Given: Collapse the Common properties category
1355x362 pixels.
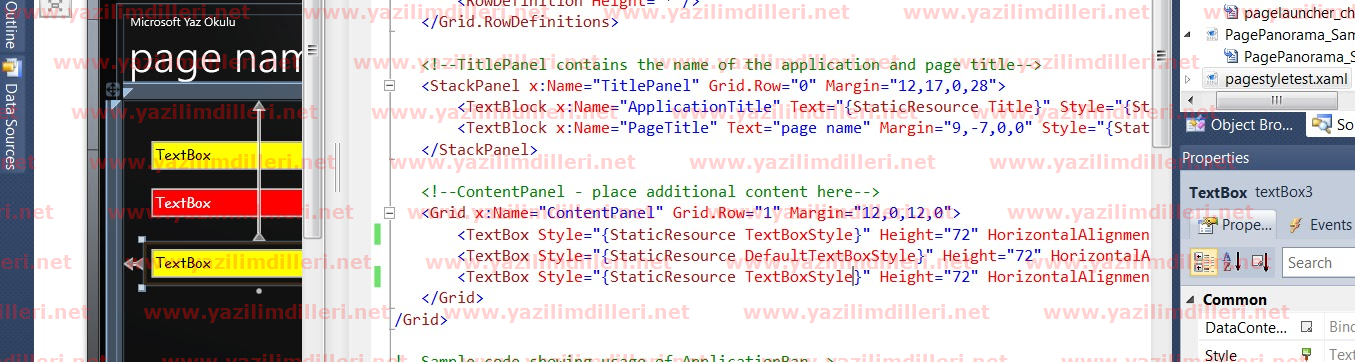Looking at the screenshot, I should pyautogui.click(x=1189, y=300).
